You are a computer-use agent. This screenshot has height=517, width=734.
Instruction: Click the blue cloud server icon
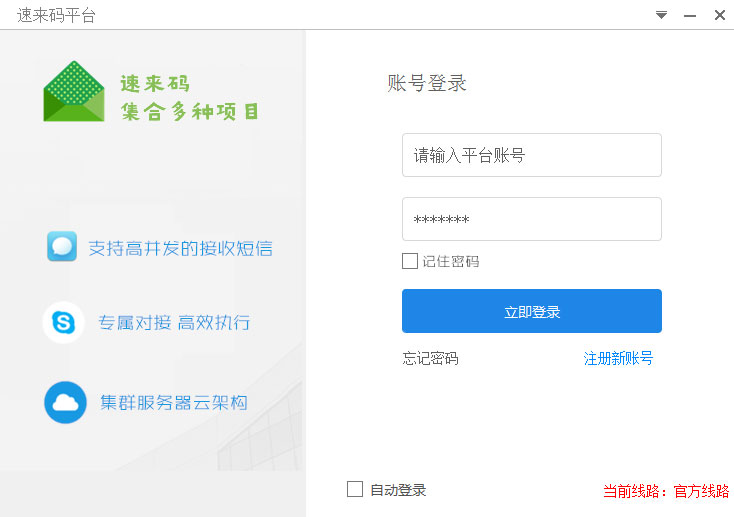coord(65,403)
